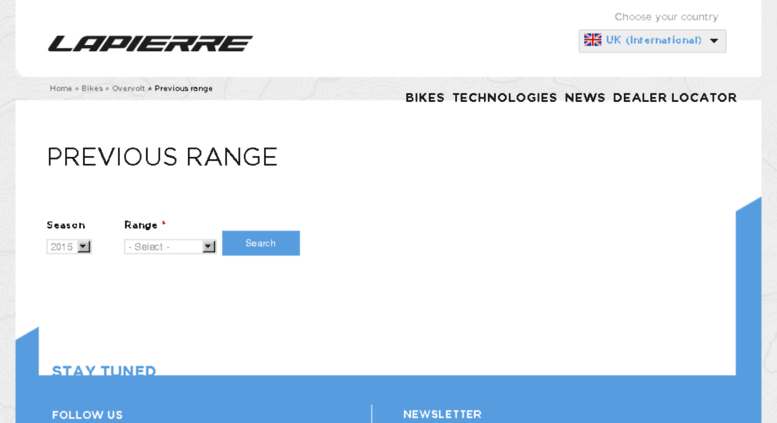Click the PREVIOUS RANGE heading
The width and height of the screenshot is (777, 423).
(162, 157)
